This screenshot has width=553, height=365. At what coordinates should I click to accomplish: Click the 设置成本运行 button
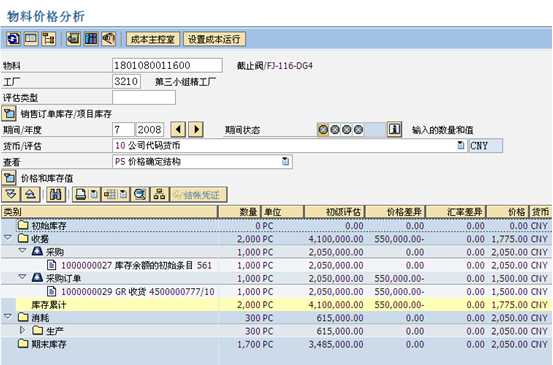(x=214, y=39)
